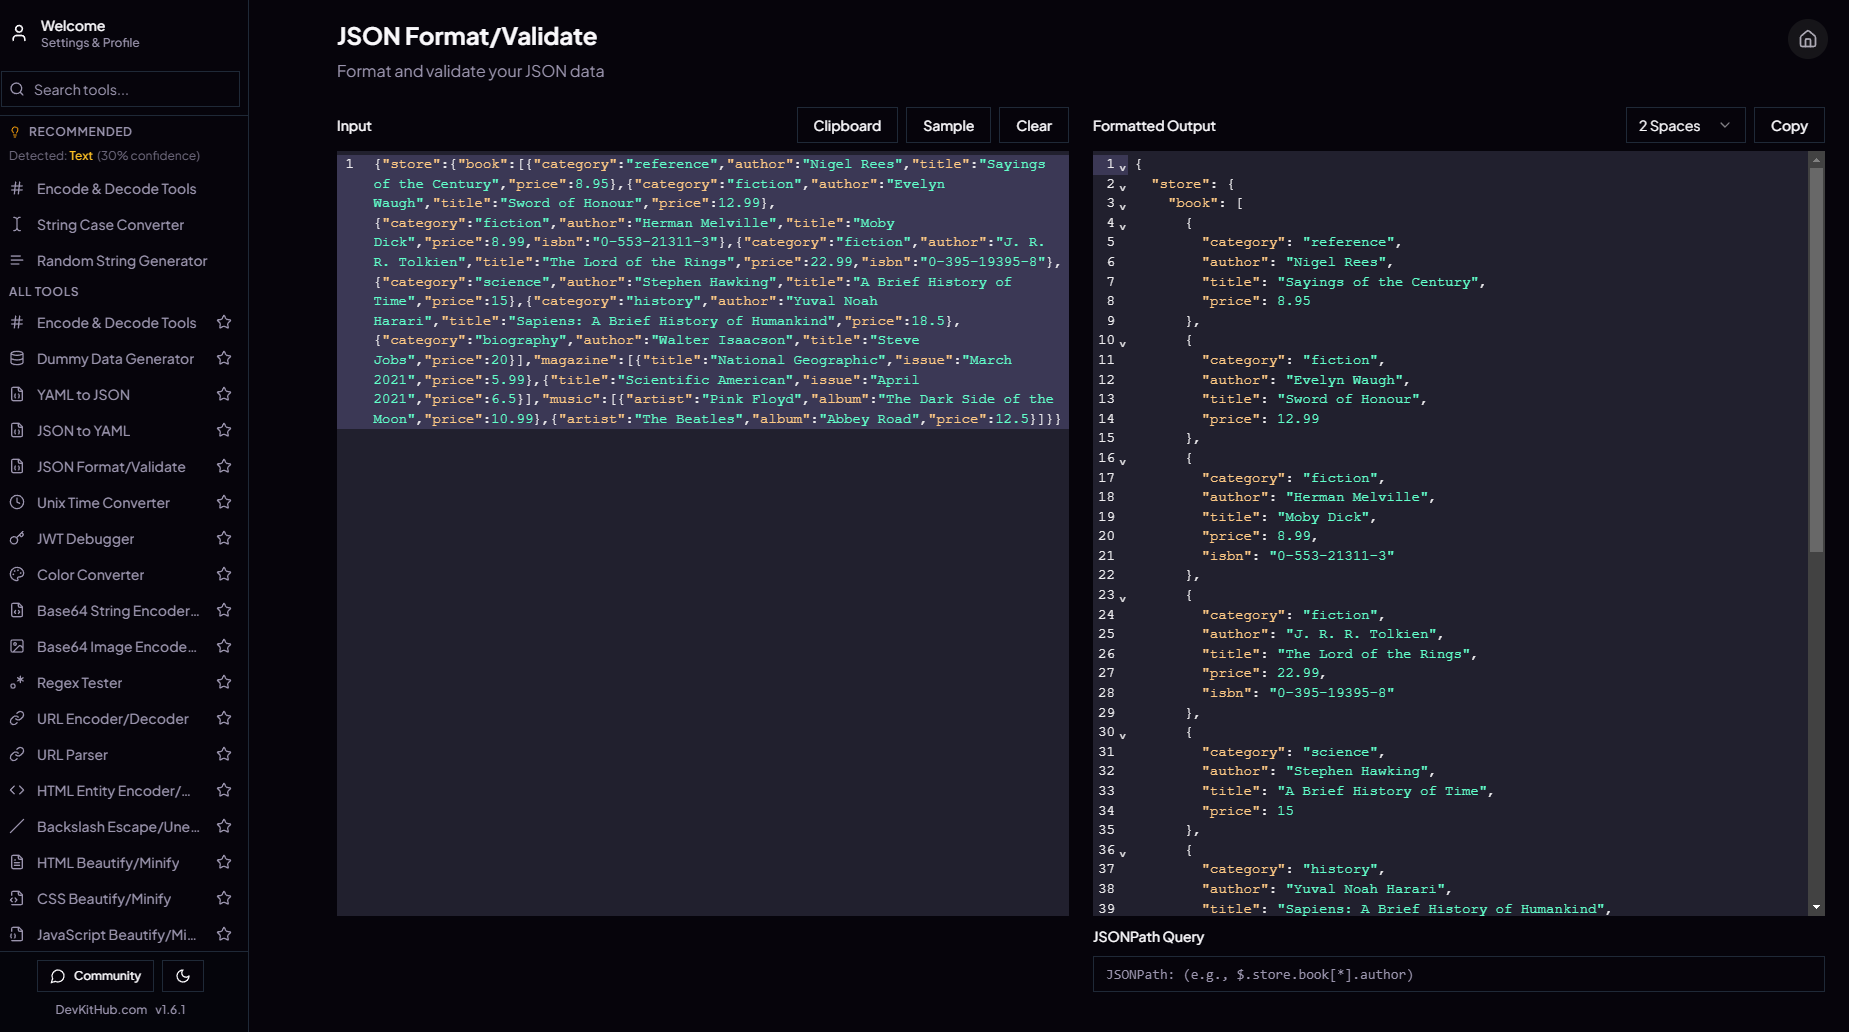Screen dimensions: 1849x1032
Task: Click the home icon at top right
Action: point(1807,39)
